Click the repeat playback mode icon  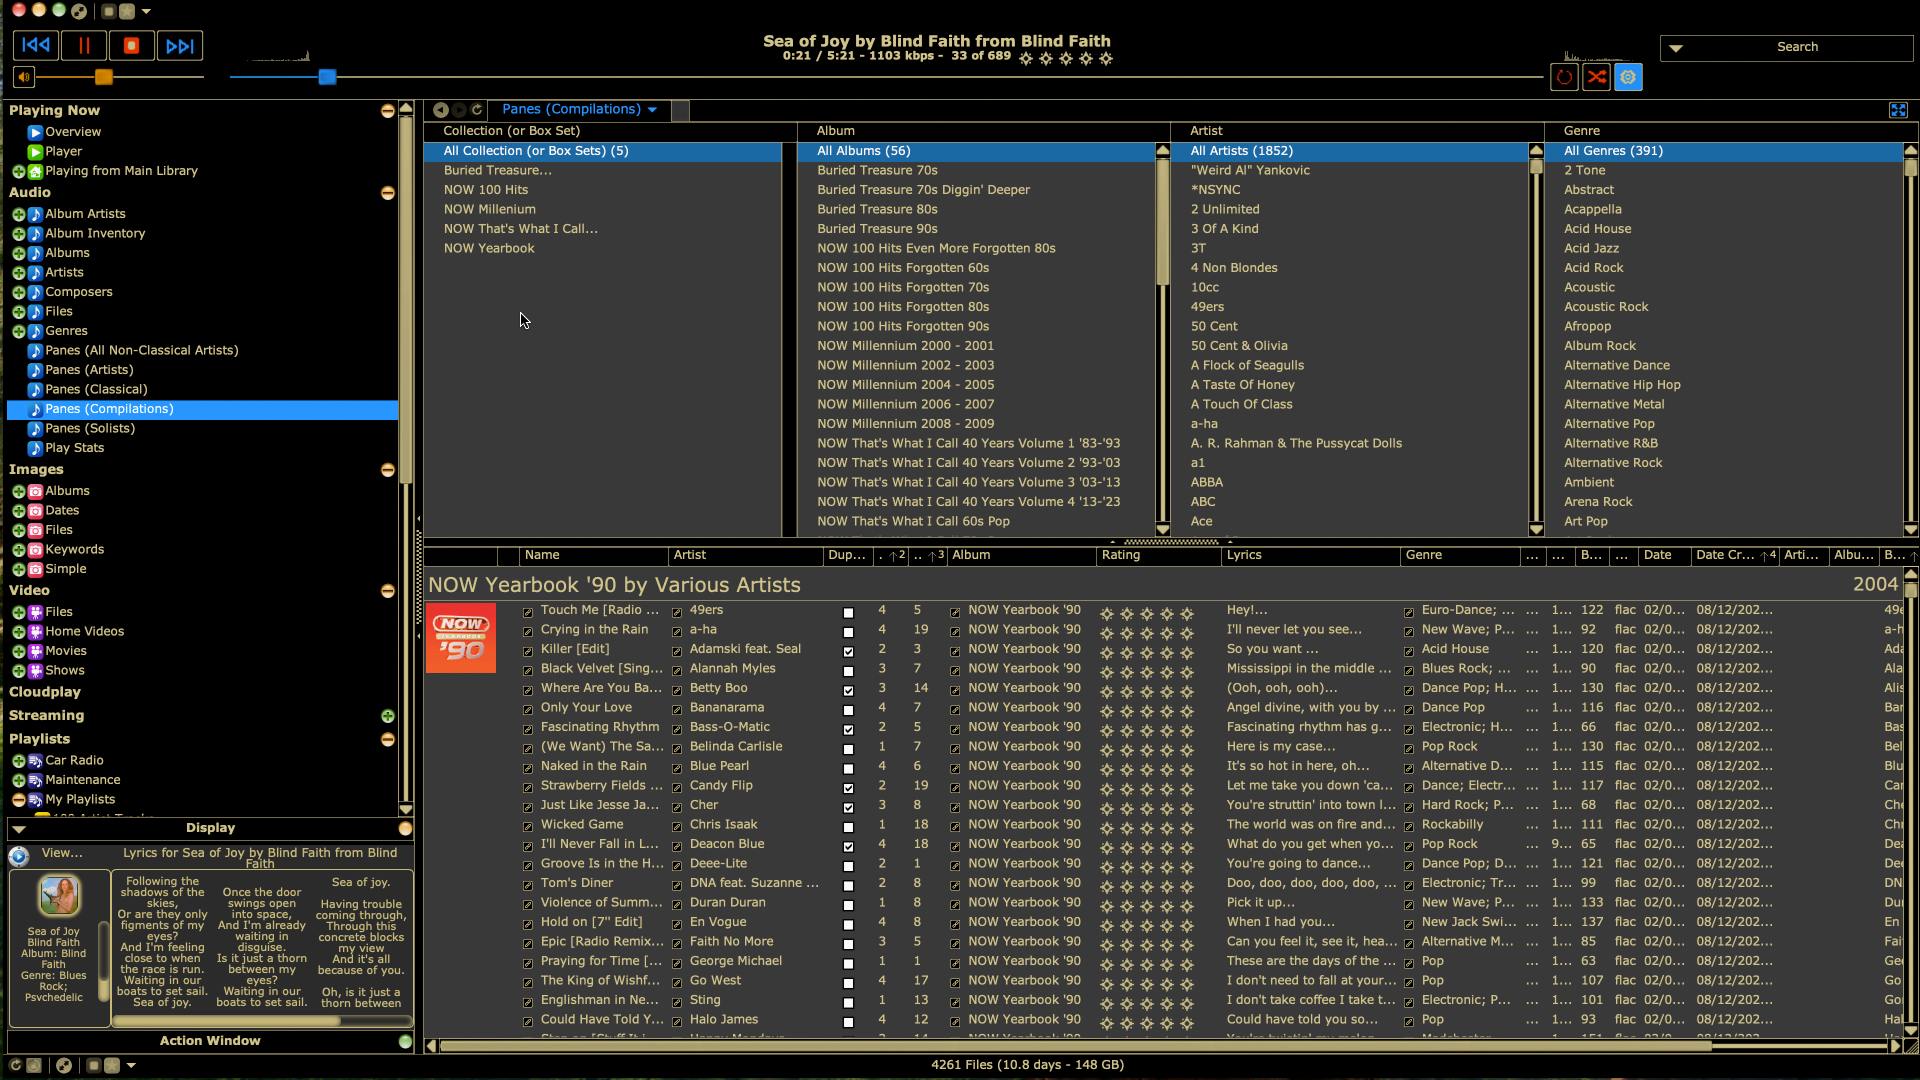[1564, 77]
